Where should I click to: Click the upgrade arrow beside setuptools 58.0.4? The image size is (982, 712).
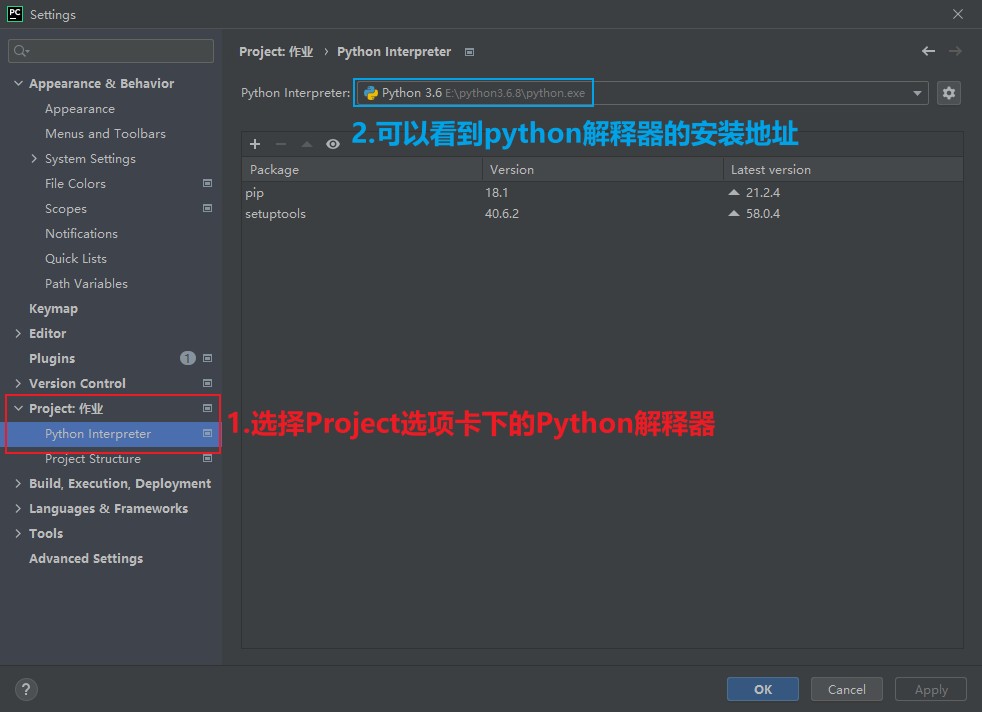click(x=734, y=214)
